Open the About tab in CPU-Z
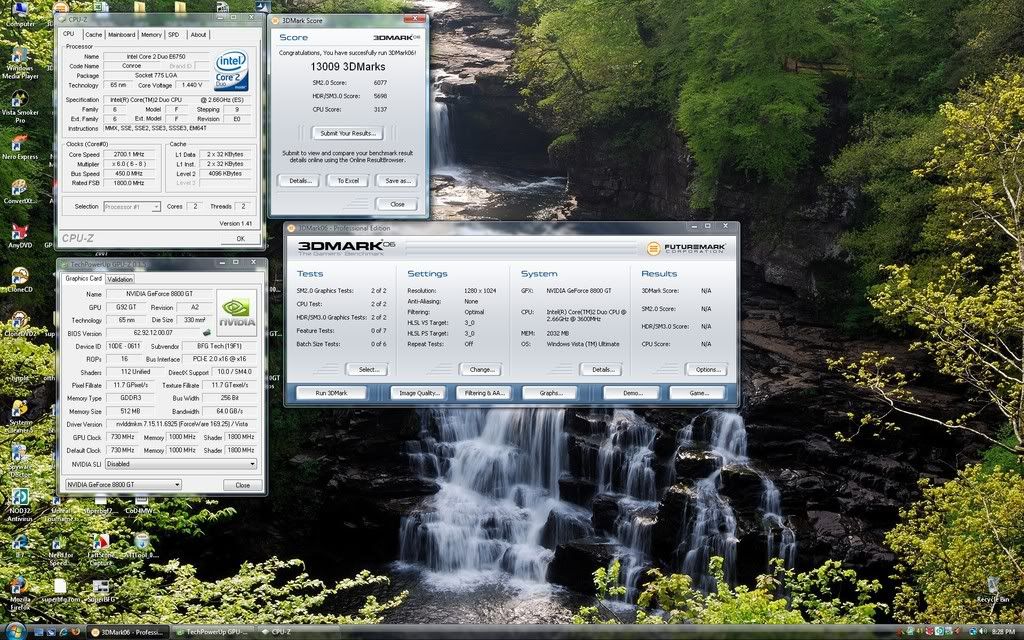The image size is (1024, 640). coord(199,35)
